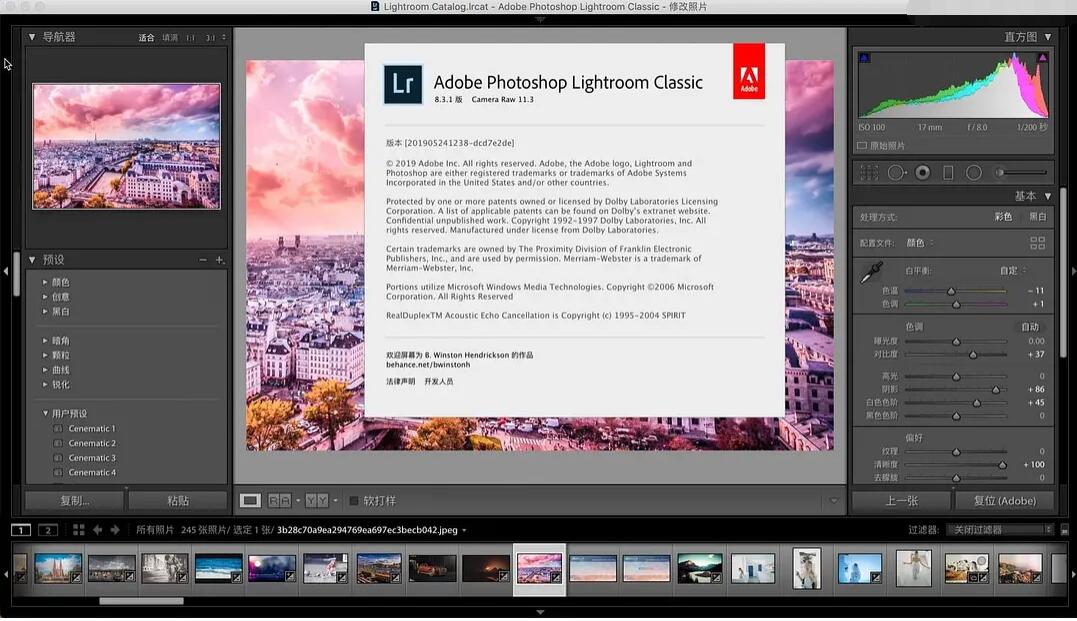Click the 复制... copy settings button
The width and height of the screenshot is (1077, 621).
tap(75, 501)
